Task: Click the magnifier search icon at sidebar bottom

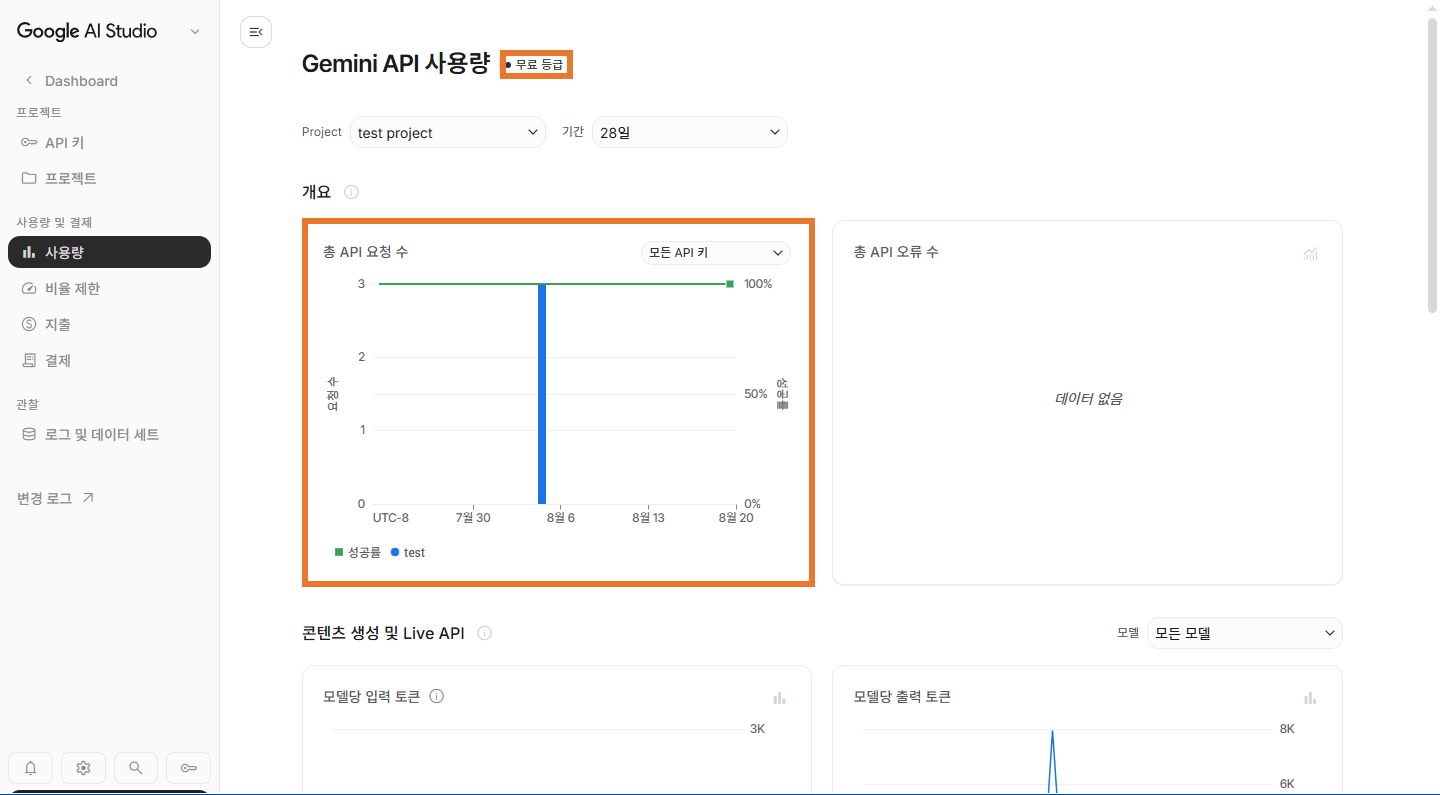Action: pyautogui.click(x=136, y=768)
